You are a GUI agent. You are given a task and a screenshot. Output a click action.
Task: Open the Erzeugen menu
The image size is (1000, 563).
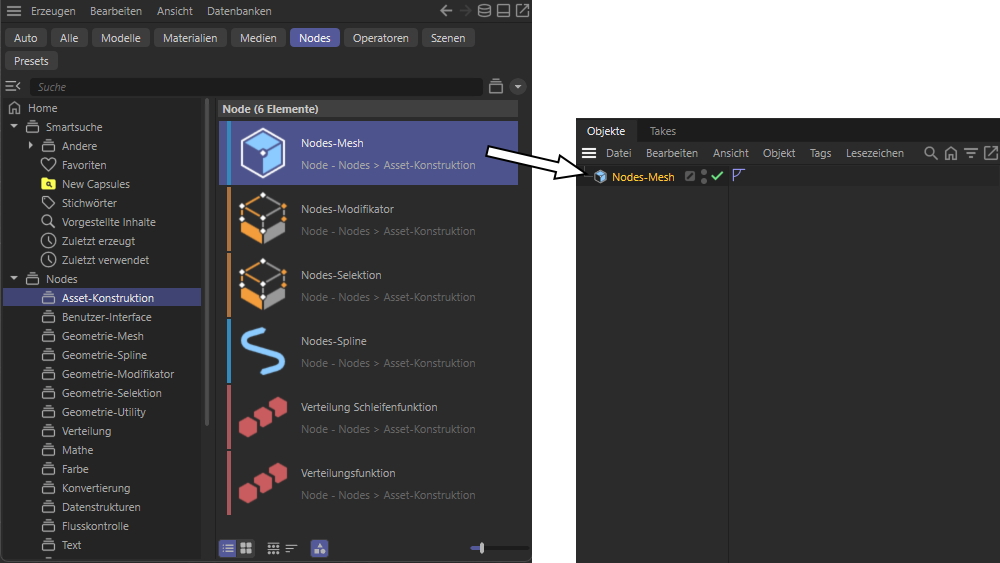coord(53,11)
